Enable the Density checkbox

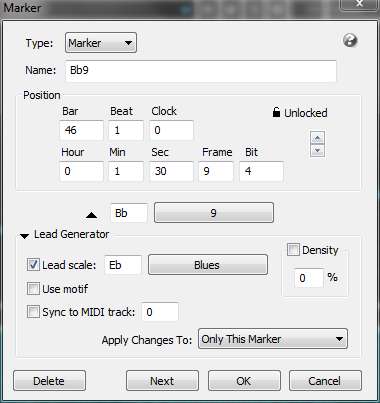(293, 250)
